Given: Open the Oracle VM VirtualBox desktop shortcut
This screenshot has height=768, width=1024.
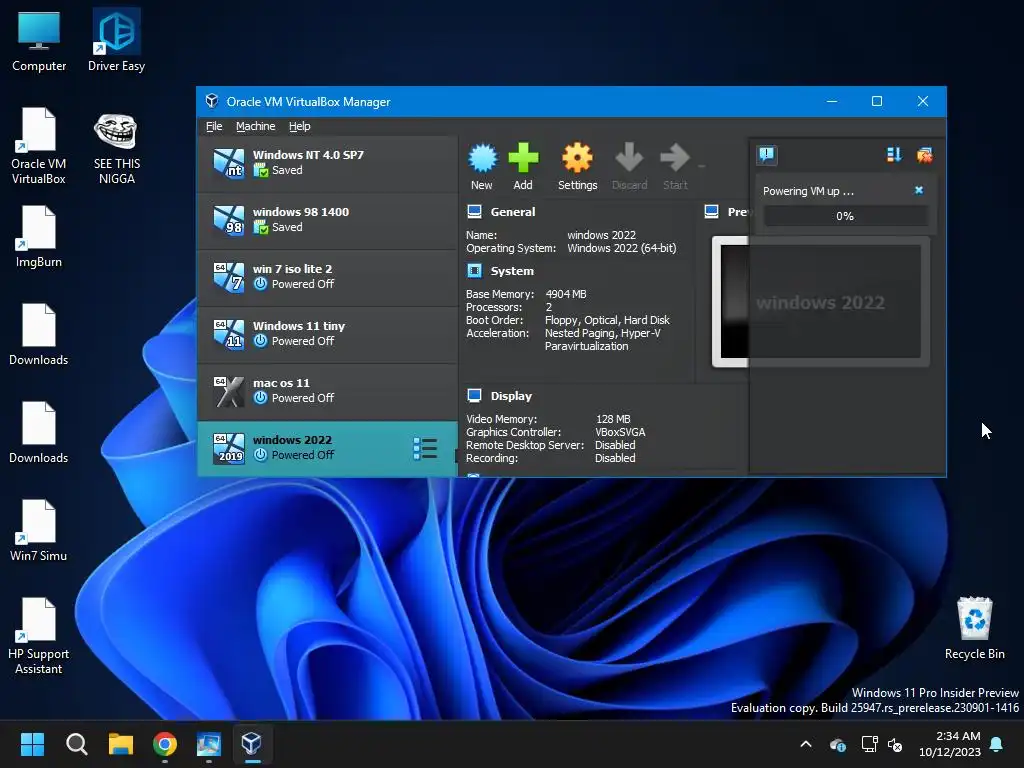Looking at the screenshot, I should tap(39, 146).
